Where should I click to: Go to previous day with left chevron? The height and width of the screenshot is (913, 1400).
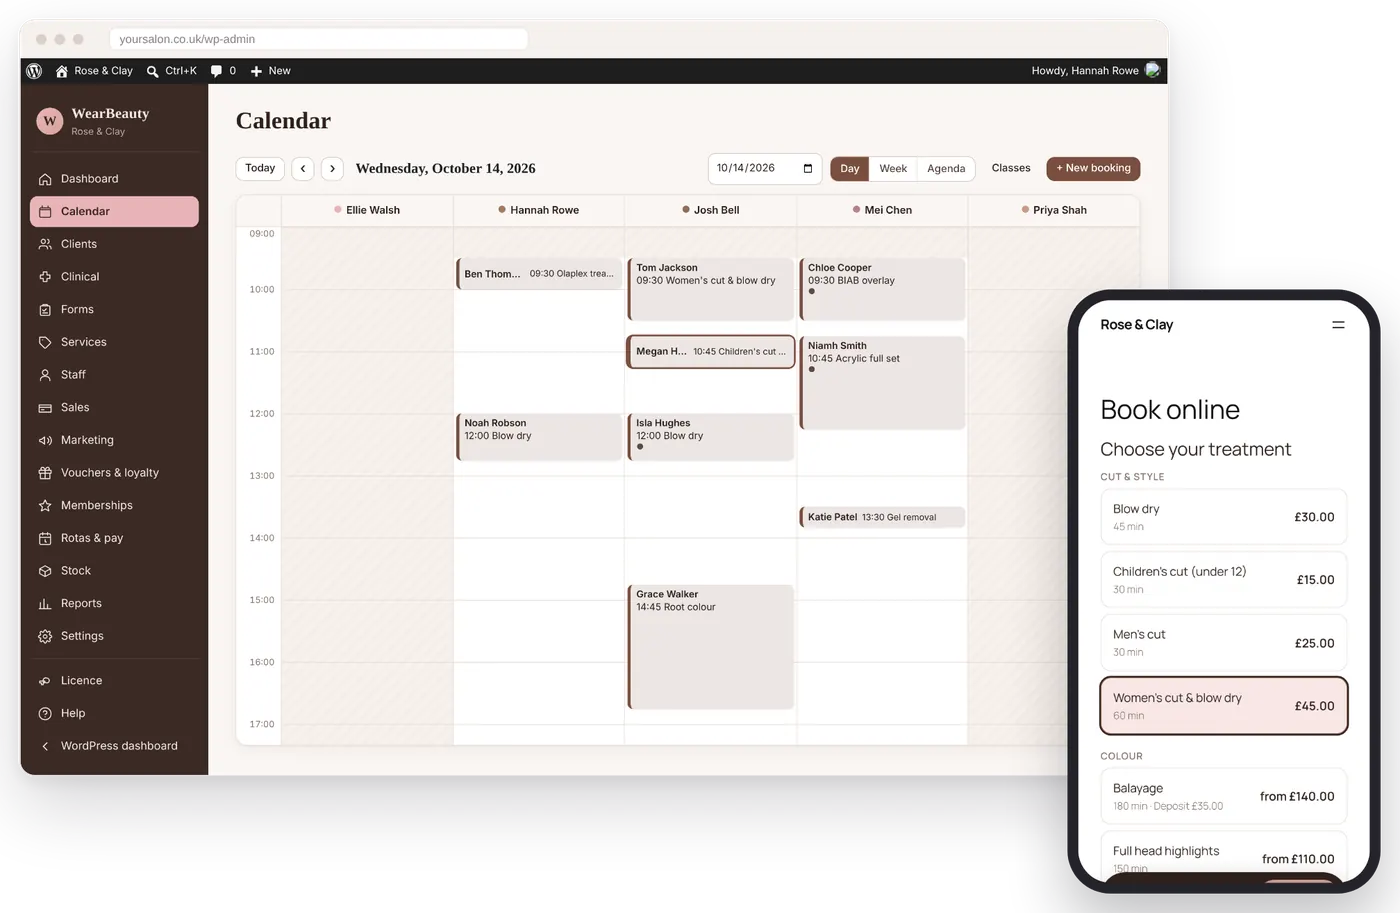pos(303,169)
